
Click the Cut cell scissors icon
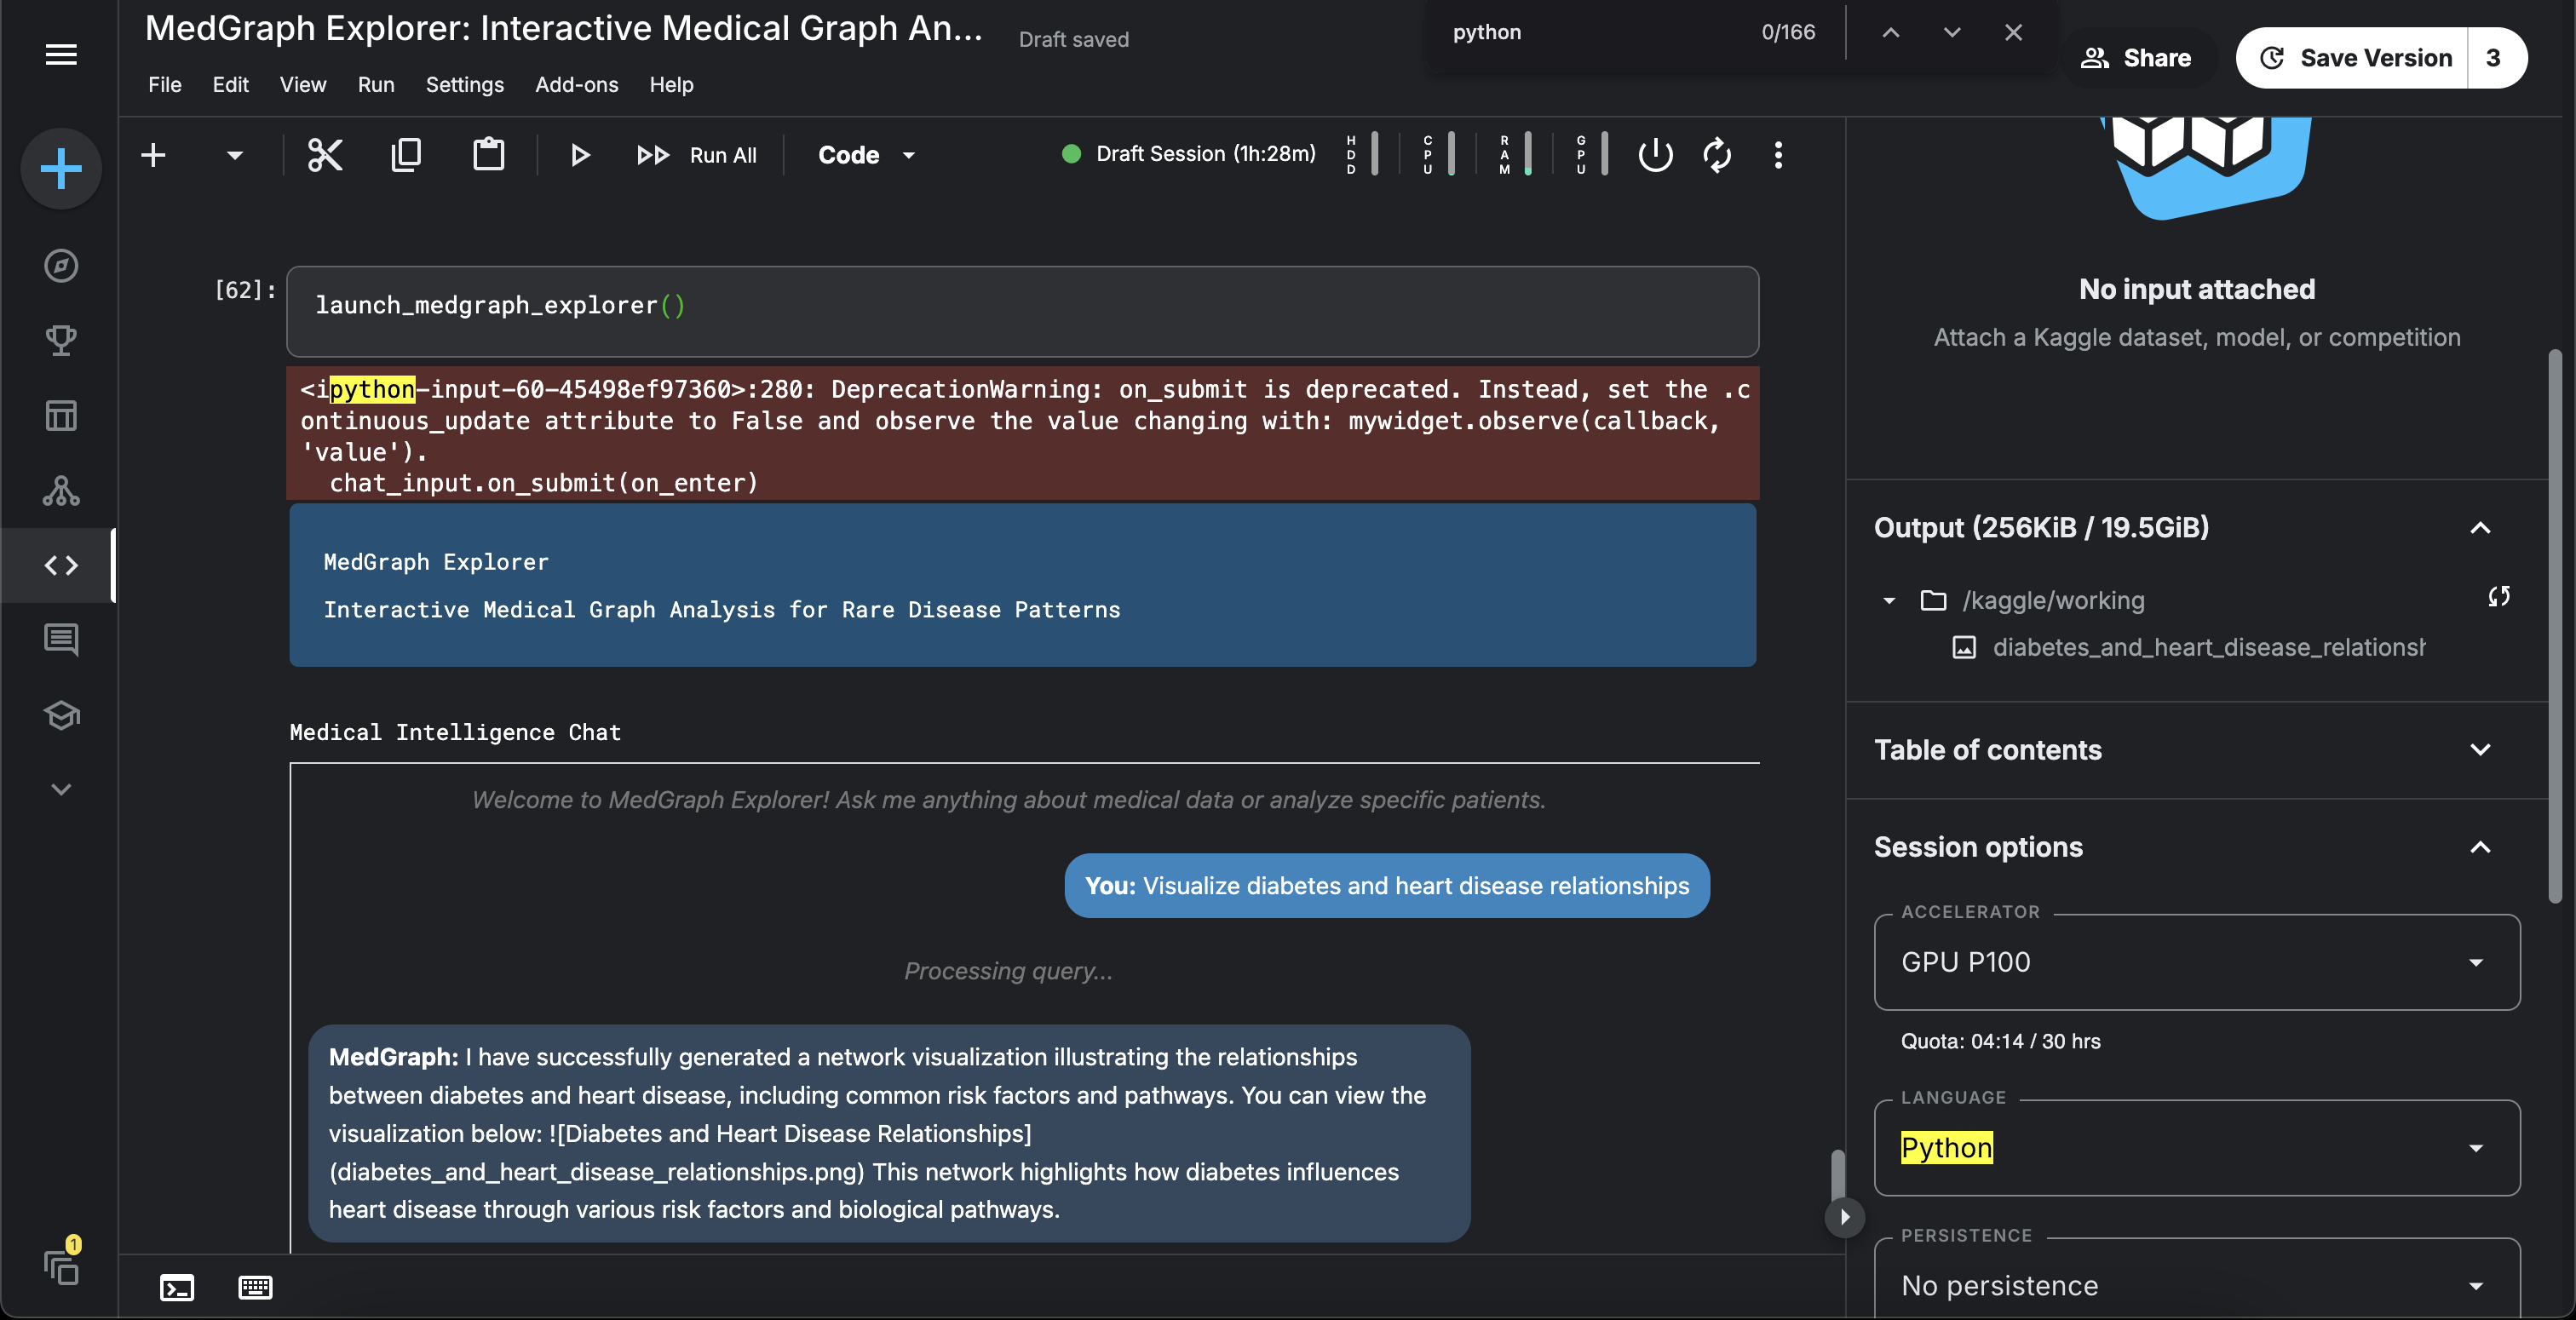325,155
